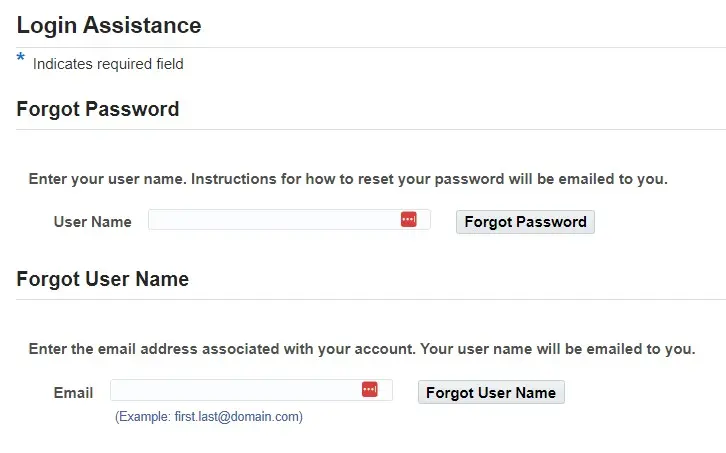Click the Forgot Password section heading
This screenshot has height=453, width=726.
coord(98,109)
